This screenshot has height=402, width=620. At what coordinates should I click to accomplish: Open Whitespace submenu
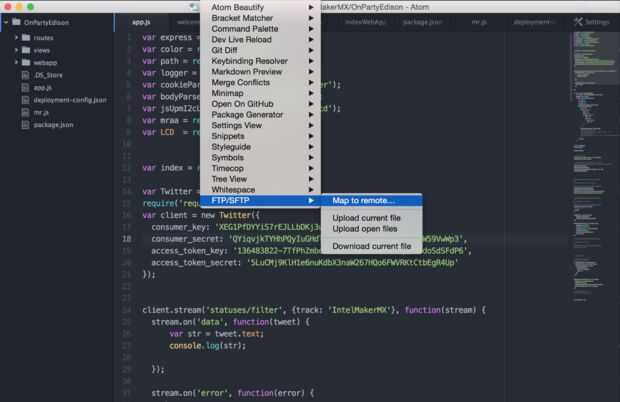pos(260,190)
